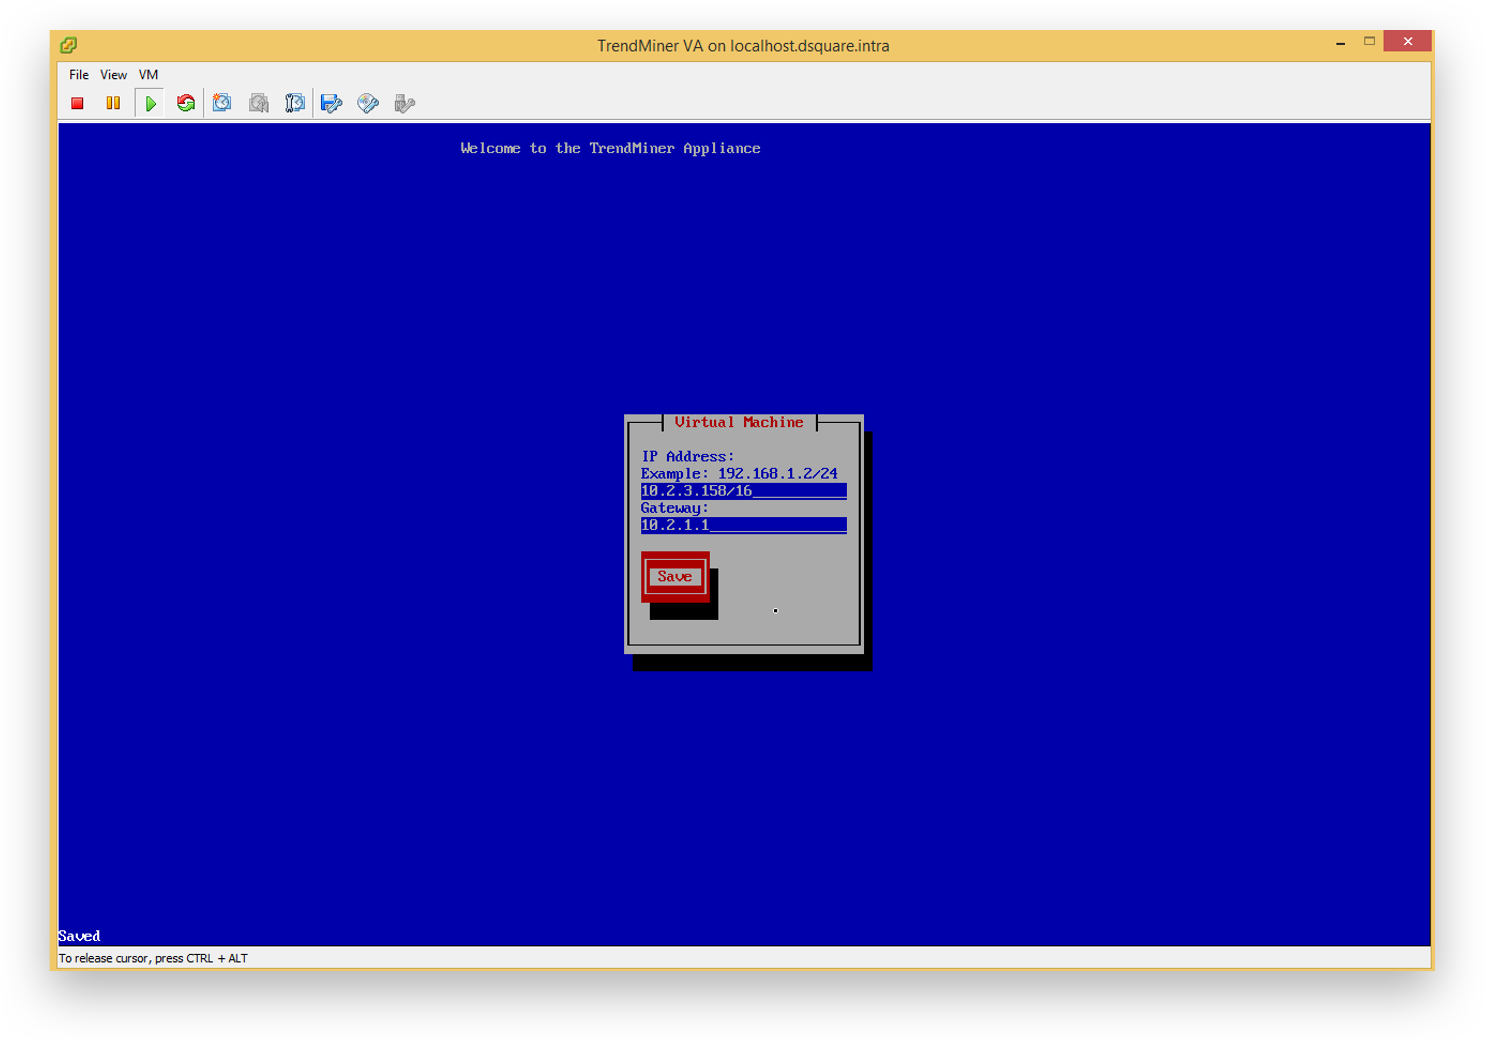Screen dimensions: 1485x1041
Task: Click the Reset virtual machine icon
Action: tap(186, 103)
